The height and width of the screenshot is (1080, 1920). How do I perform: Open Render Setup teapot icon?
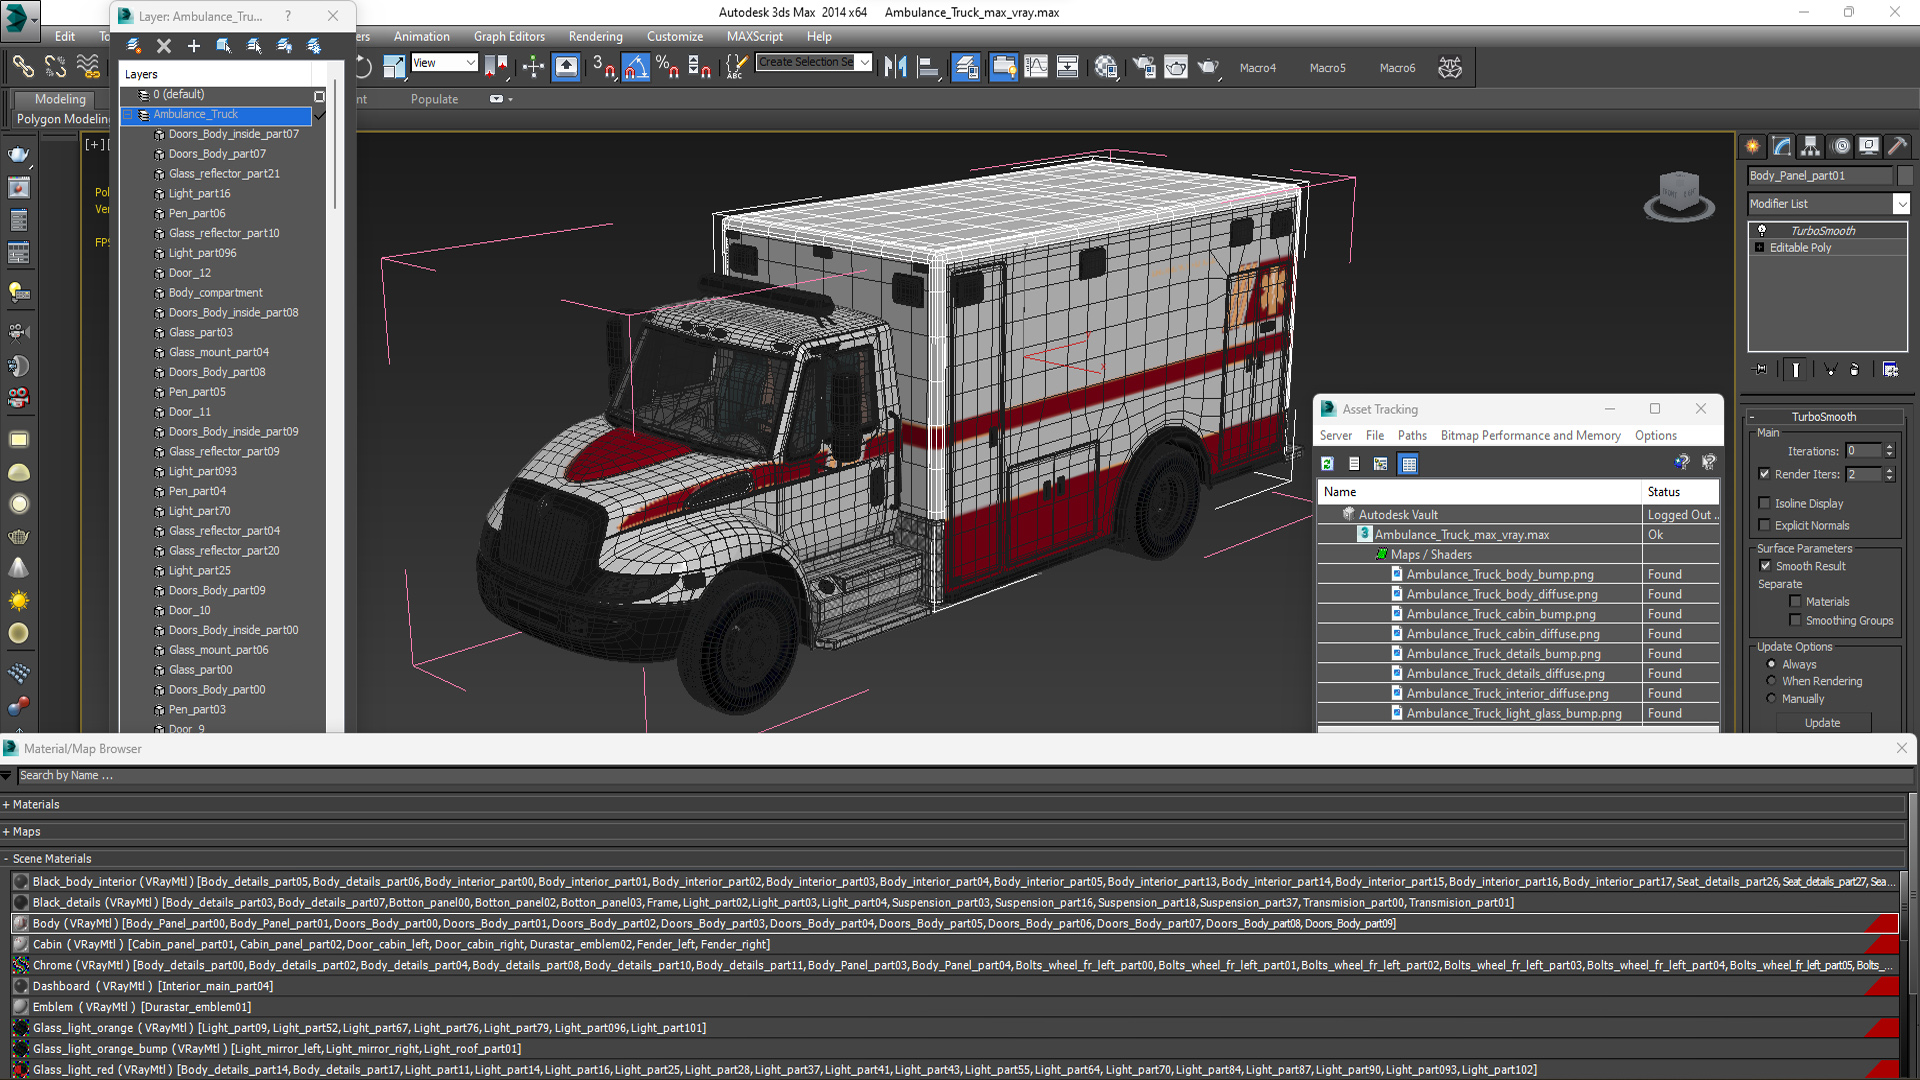pyautogui.click(x=1144, y=67)
